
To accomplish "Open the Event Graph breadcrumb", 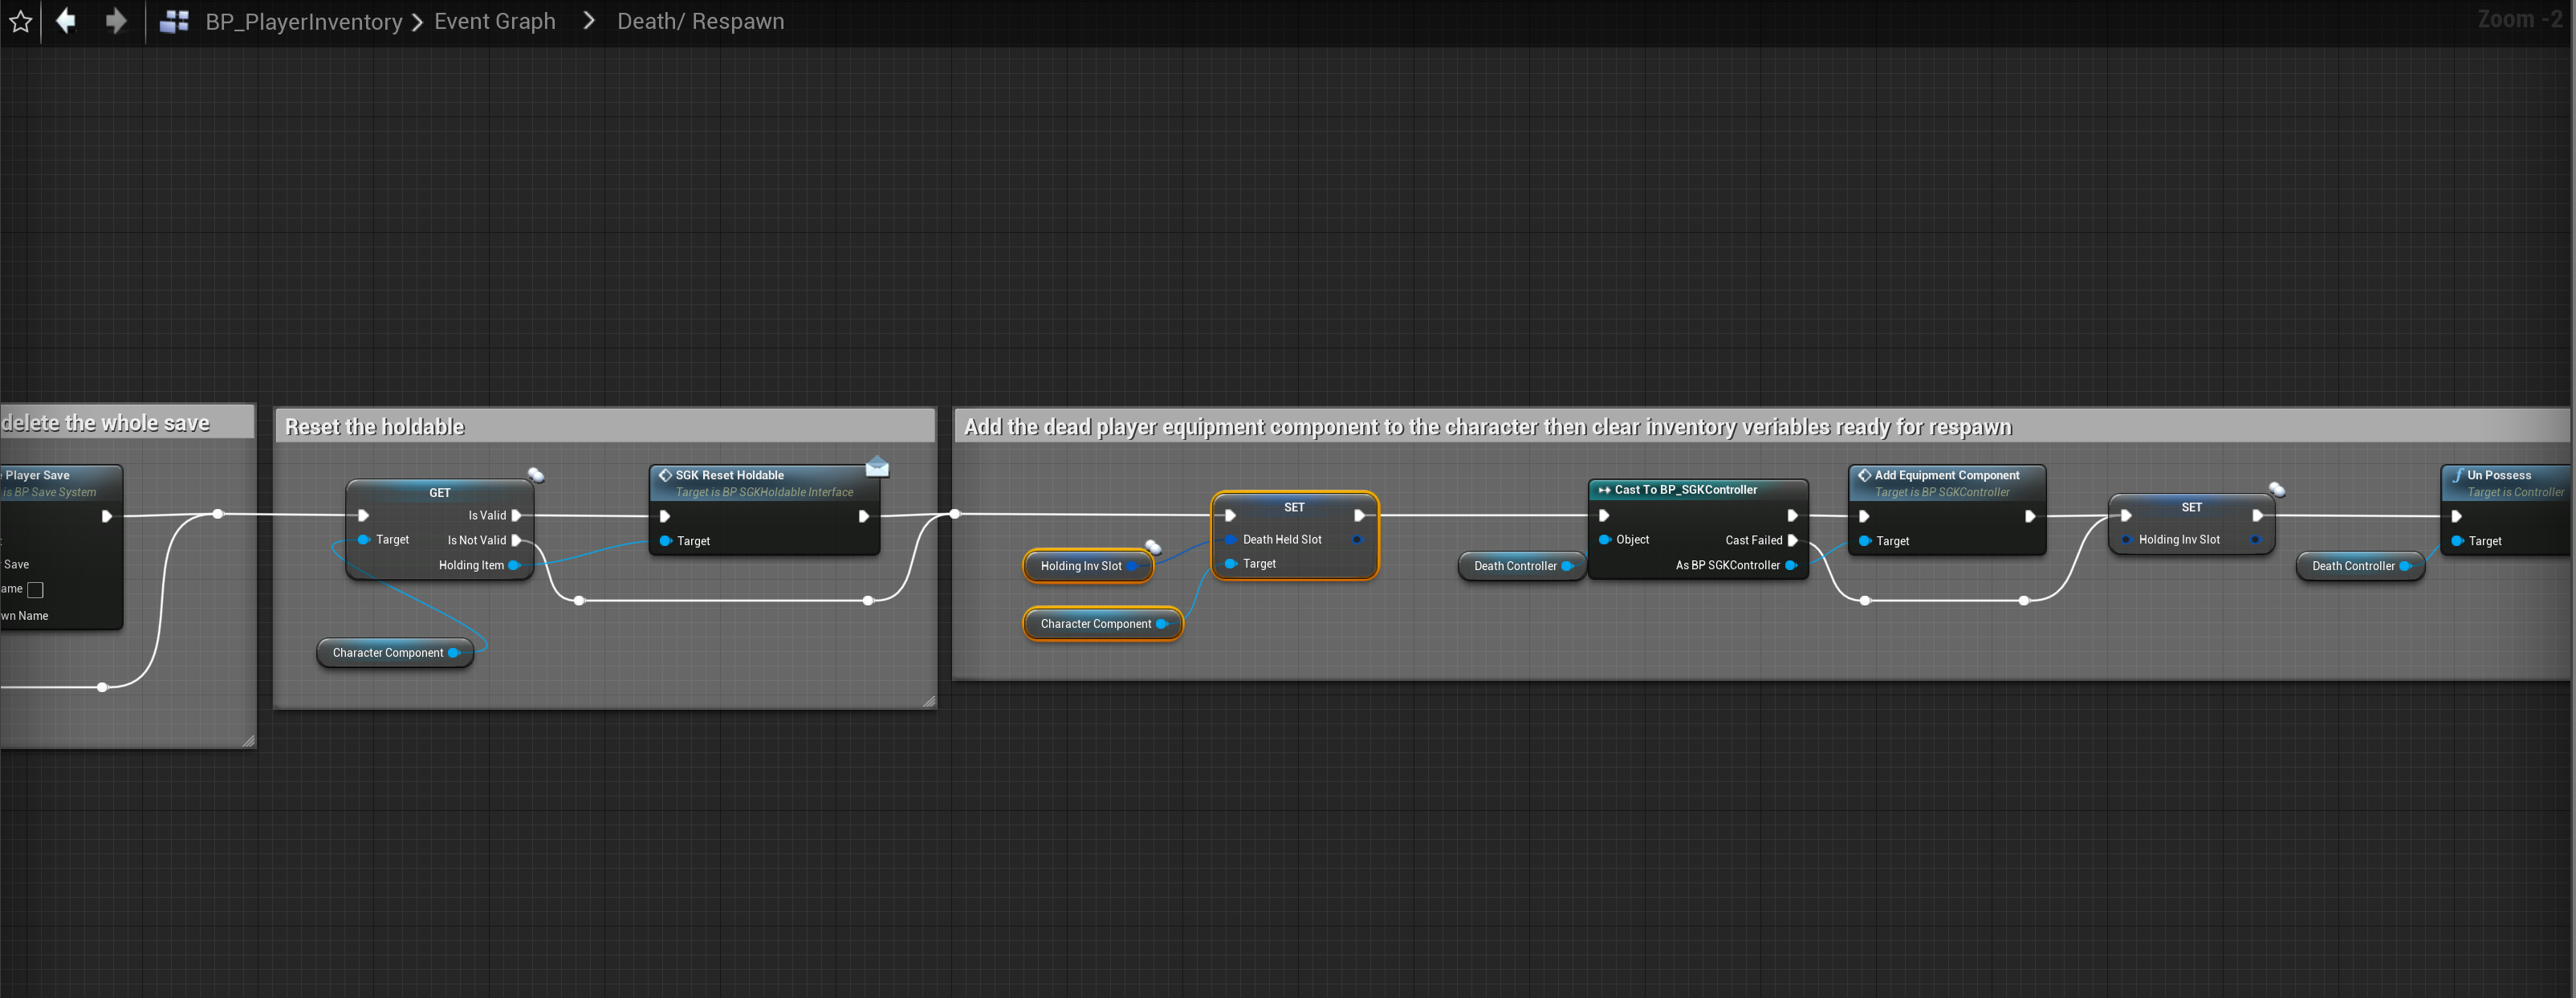I will [x=494, y=21].
